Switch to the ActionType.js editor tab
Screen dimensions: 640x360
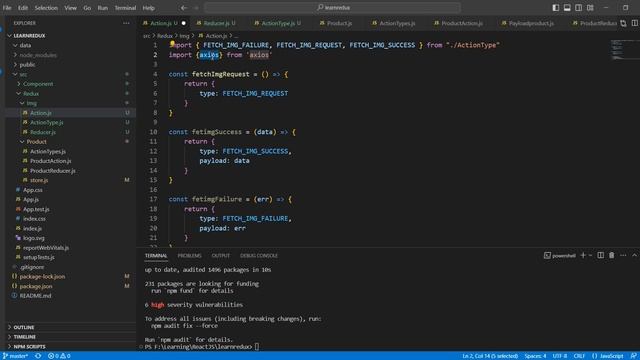coord(278,23)
